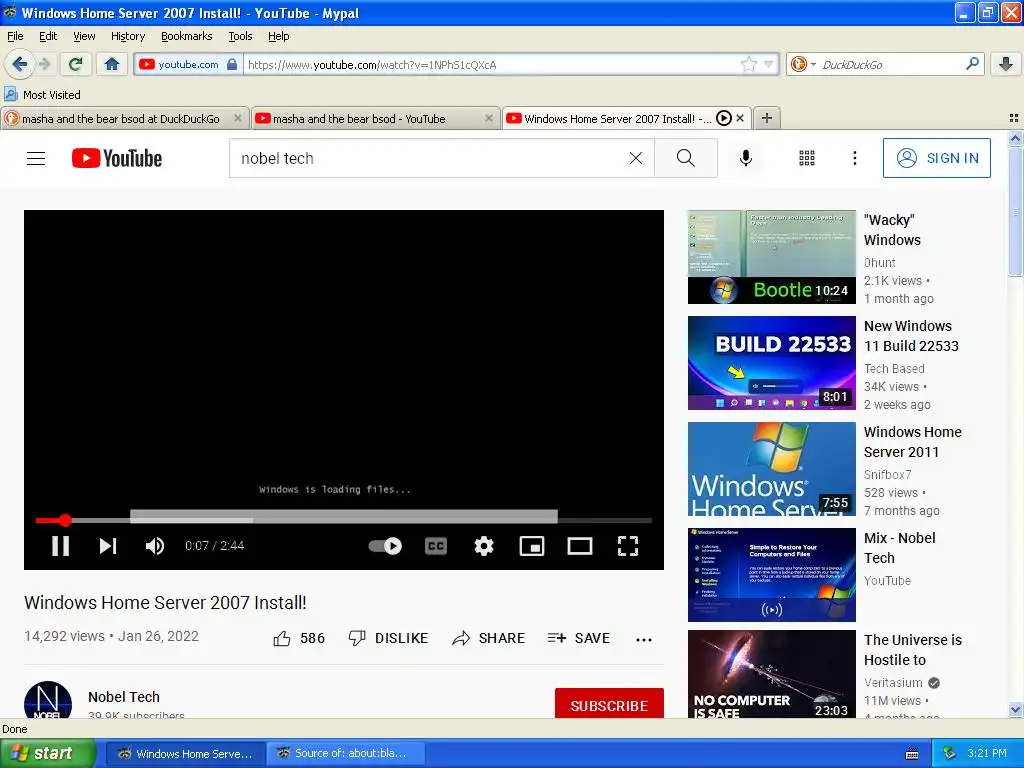Screen dimensions: 1024x768
Task: Click the taskbar clock showing 3:21 PM
Action: pos(987,753)
